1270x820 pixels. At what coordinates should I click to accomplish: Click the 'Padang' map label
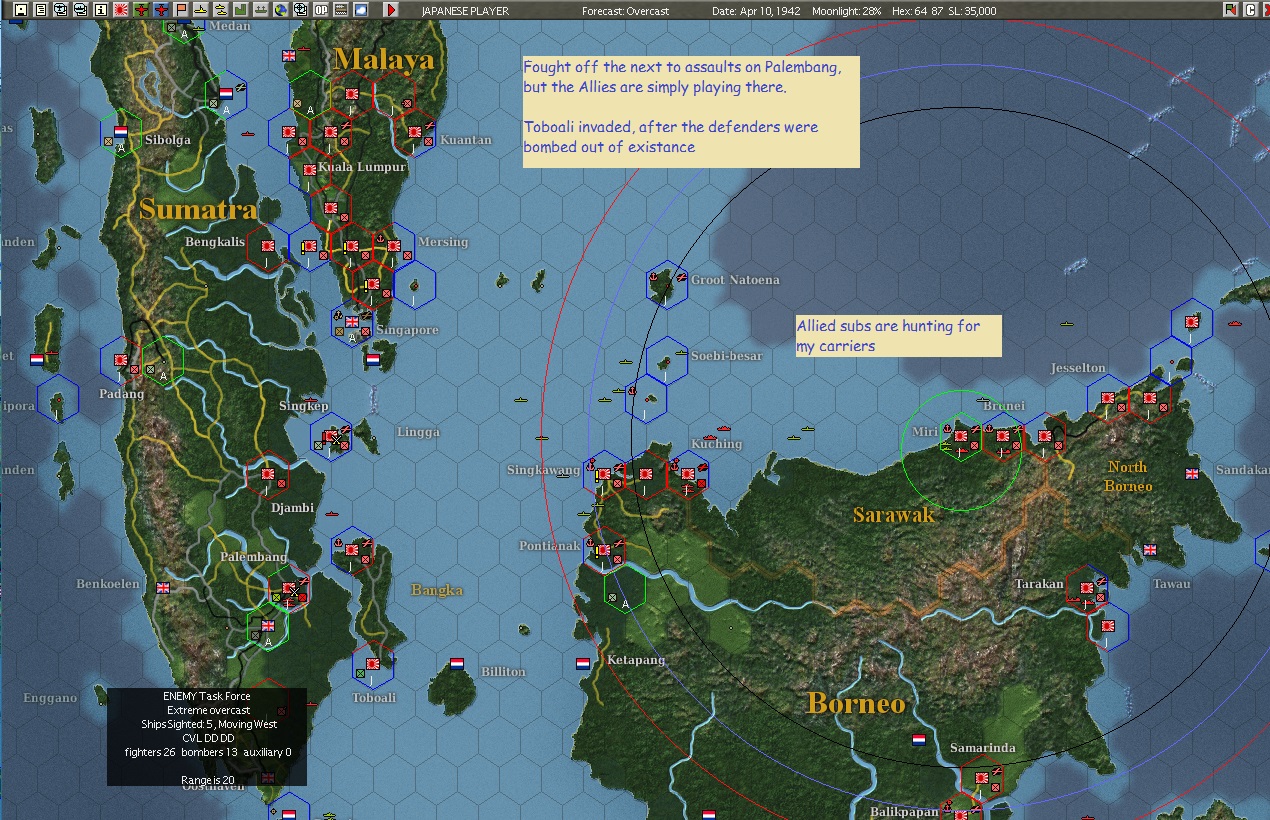click(x=121, y=394)
